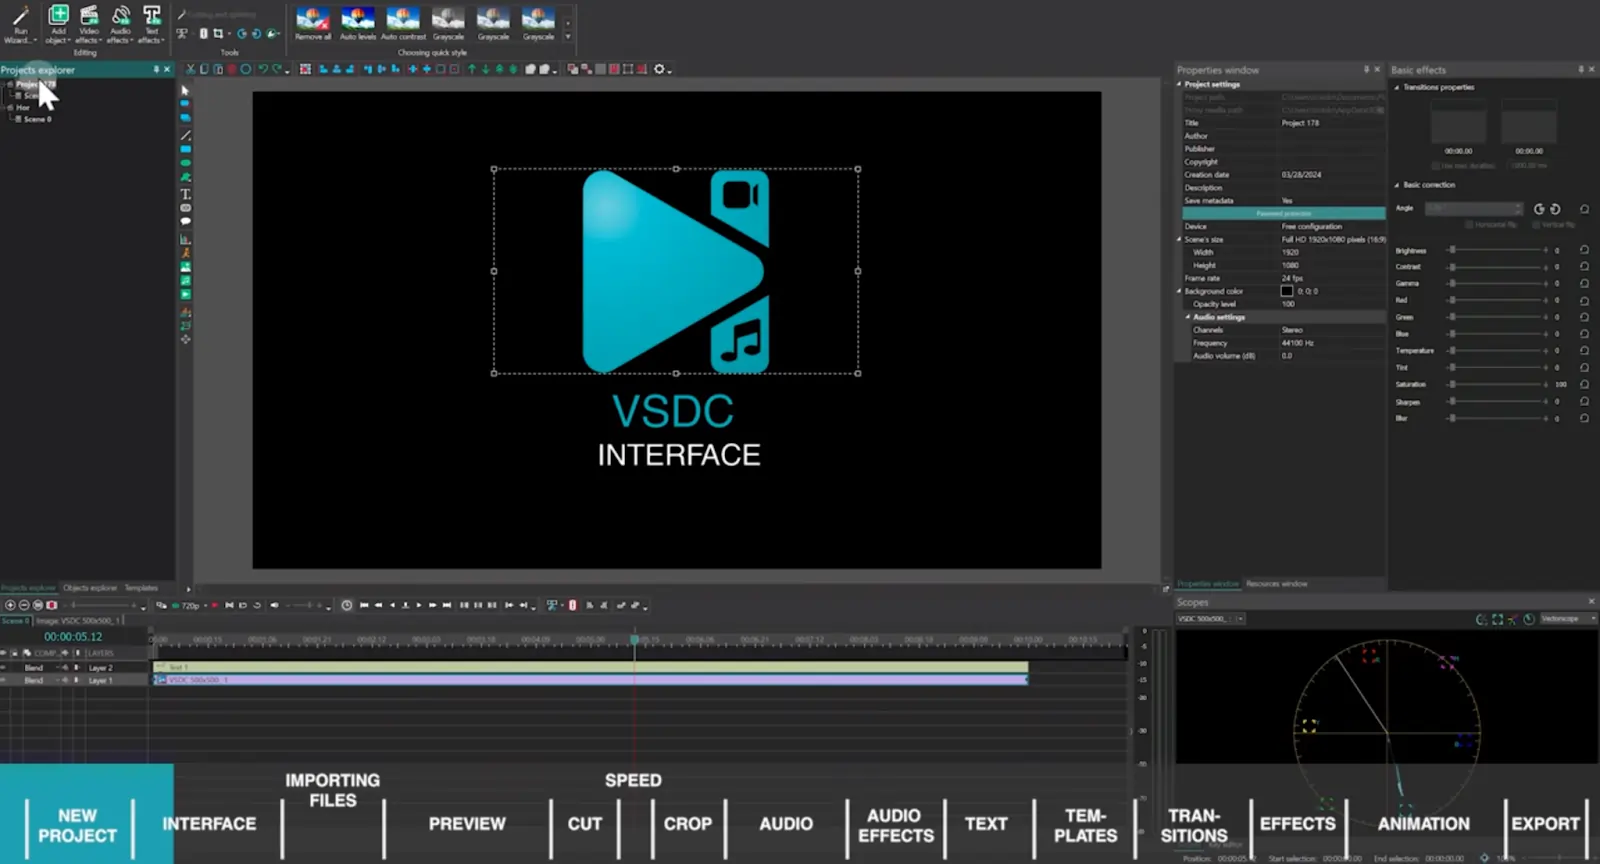The image size is (1600, 864).
Task: Click the clock icon on timeline toolbar
Action: pyautogui.click(x=347, y=605)
